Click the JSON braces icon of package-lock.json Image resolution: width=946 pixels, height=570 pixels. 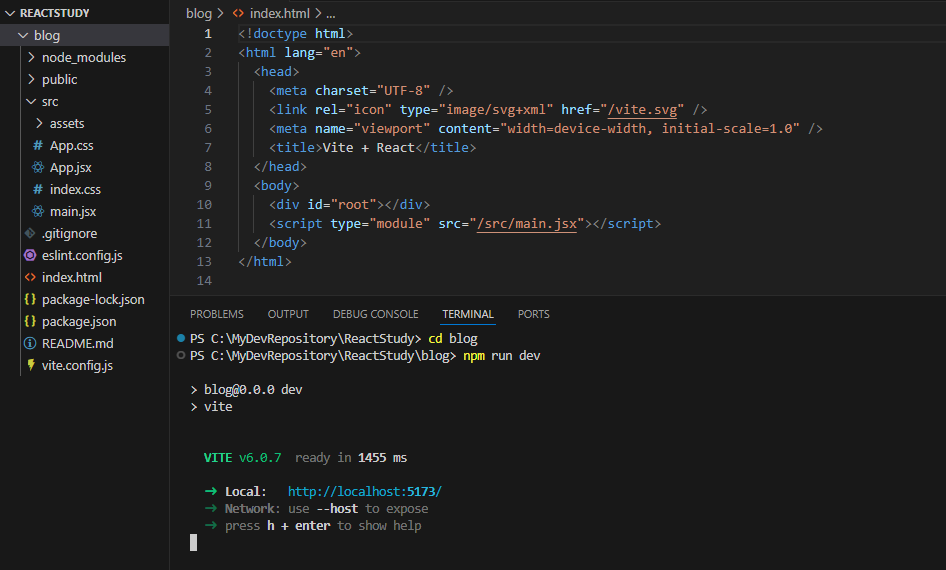30,299
